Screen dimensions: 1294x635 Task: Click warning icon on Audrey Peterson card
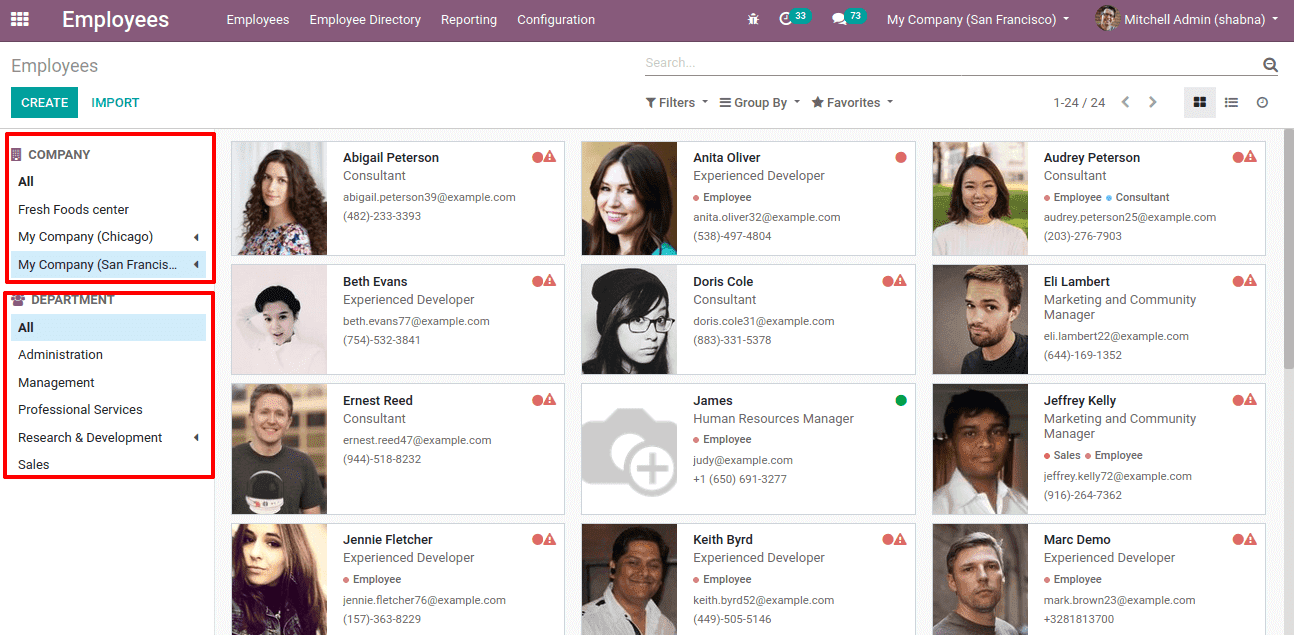tap(1251, 157)
